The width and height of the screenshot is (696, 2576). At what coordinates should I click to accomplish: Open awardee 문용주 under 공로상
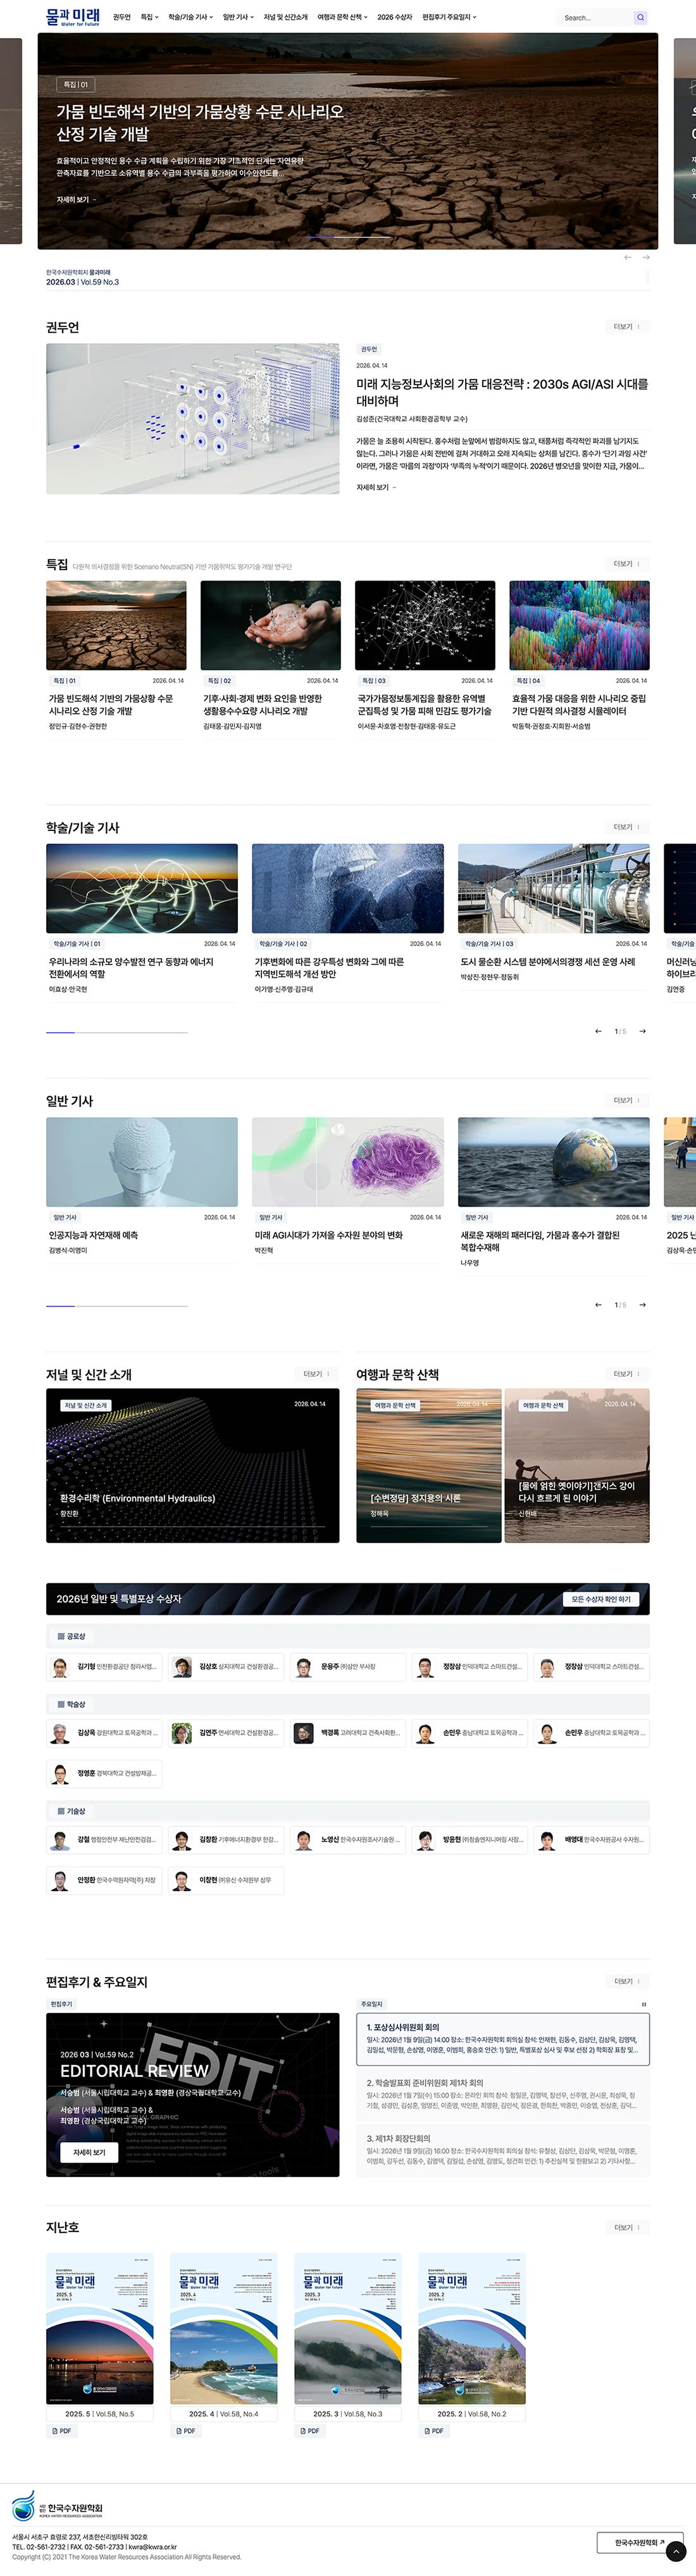point(347,1667)
